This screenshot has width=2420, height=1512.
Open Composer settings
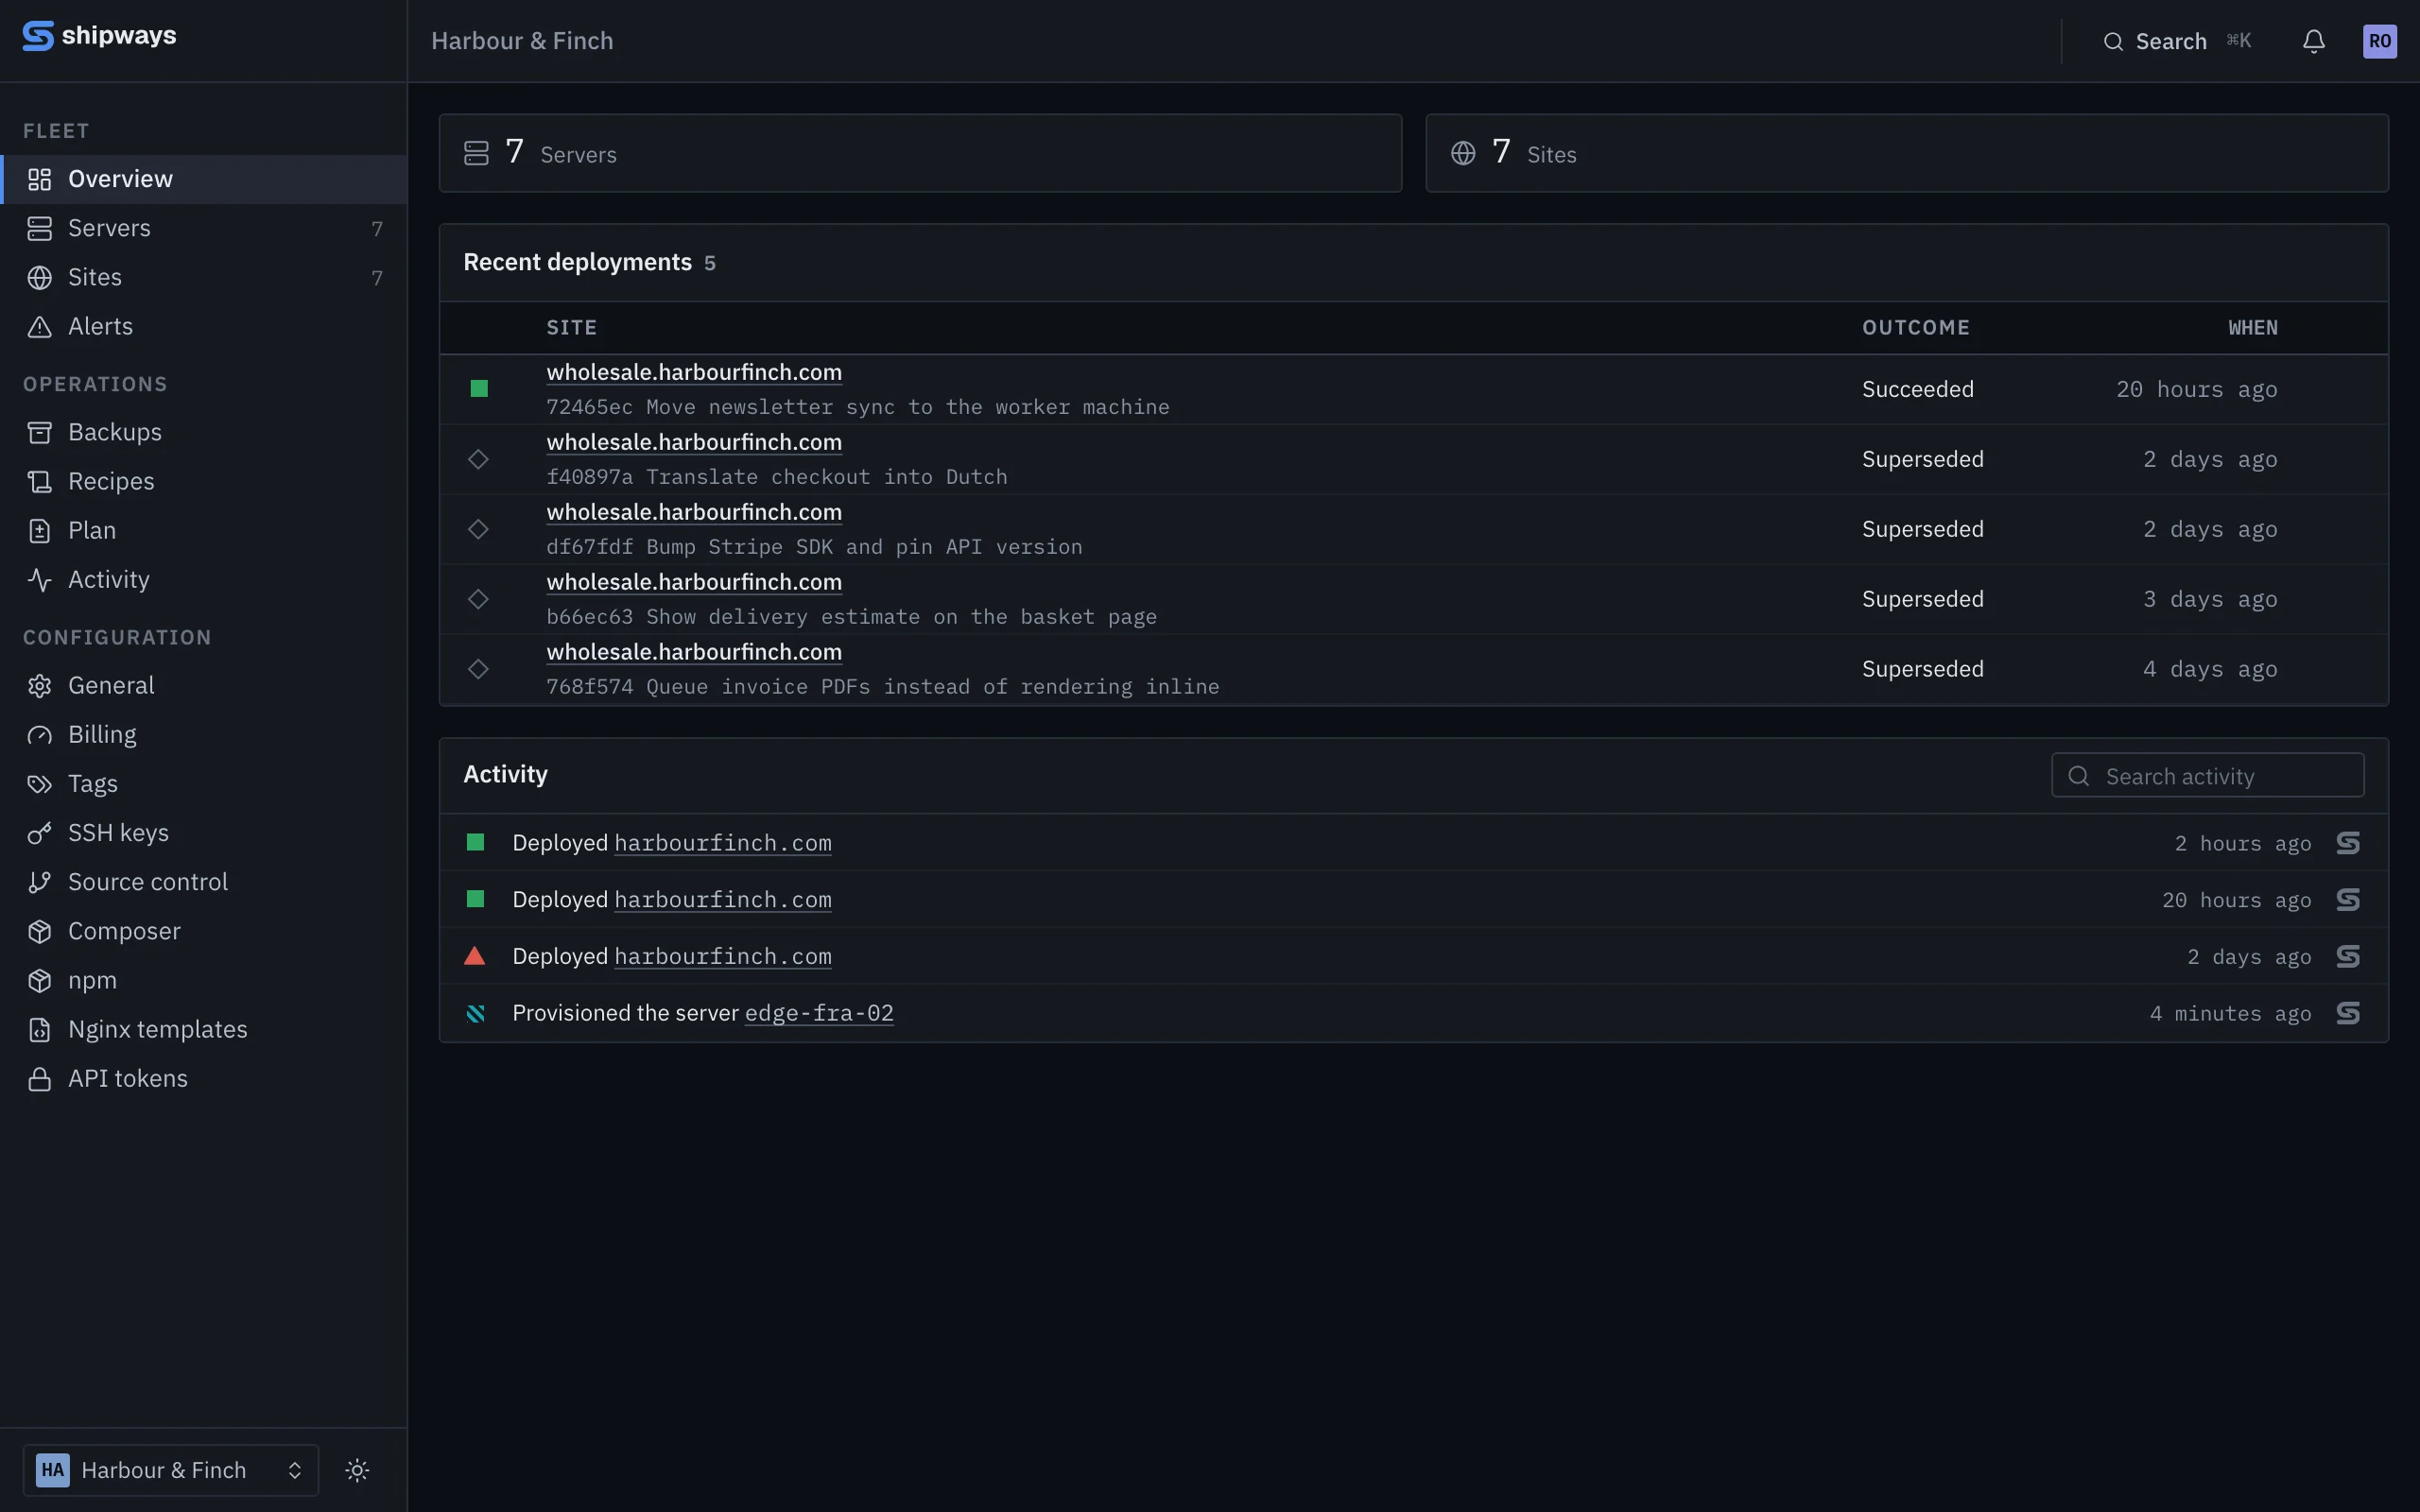click(204, 930)
